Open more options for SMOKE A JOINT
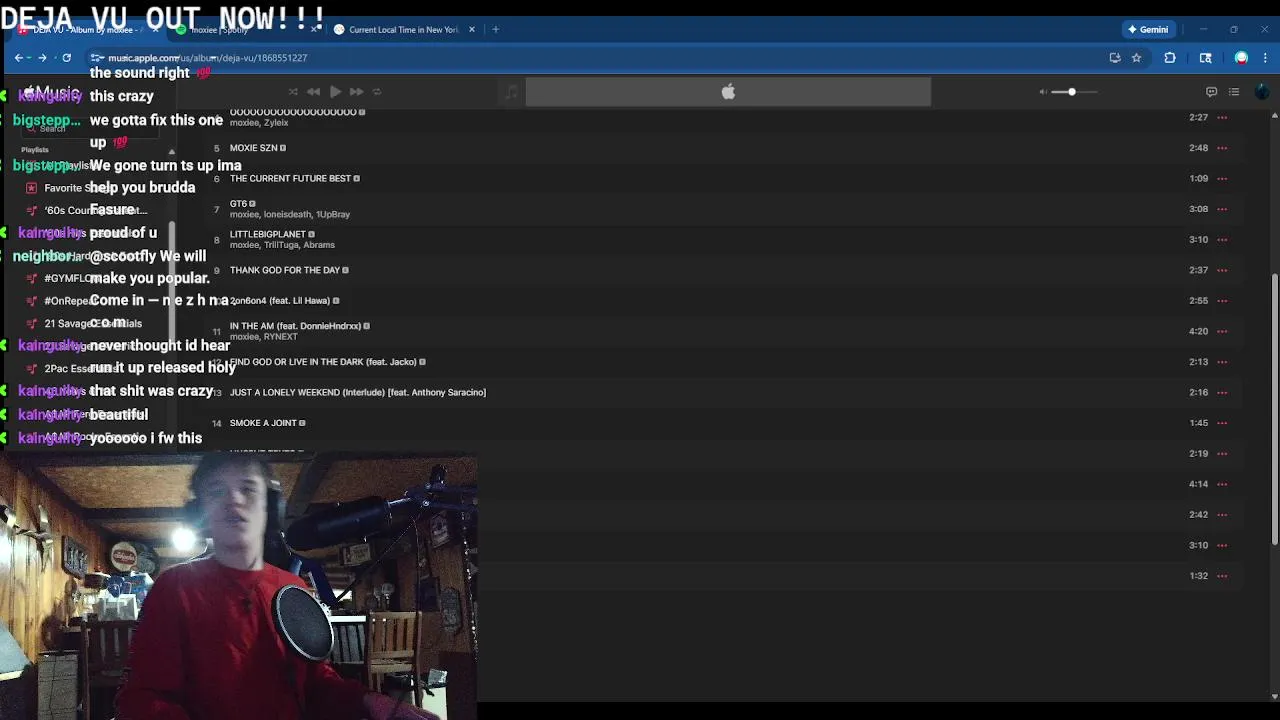The image size is (1280, 720). [x=1222, y=423]
